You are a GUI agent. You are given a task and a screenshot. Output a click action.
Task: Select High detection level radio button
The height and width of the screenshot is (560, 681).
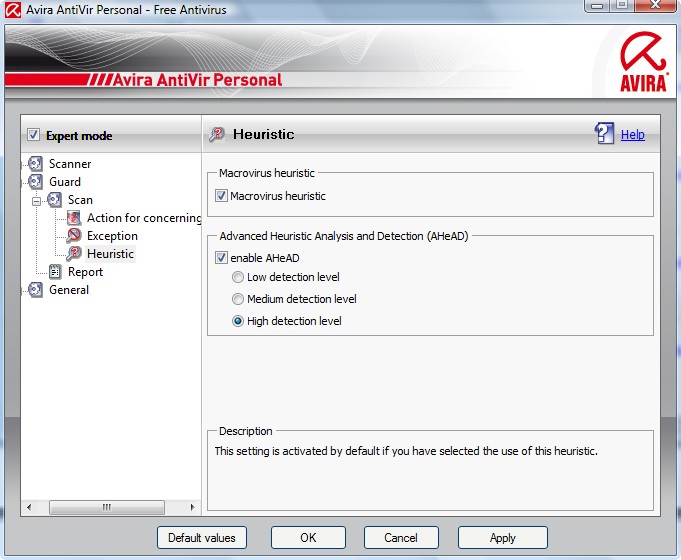coord(238,321)
